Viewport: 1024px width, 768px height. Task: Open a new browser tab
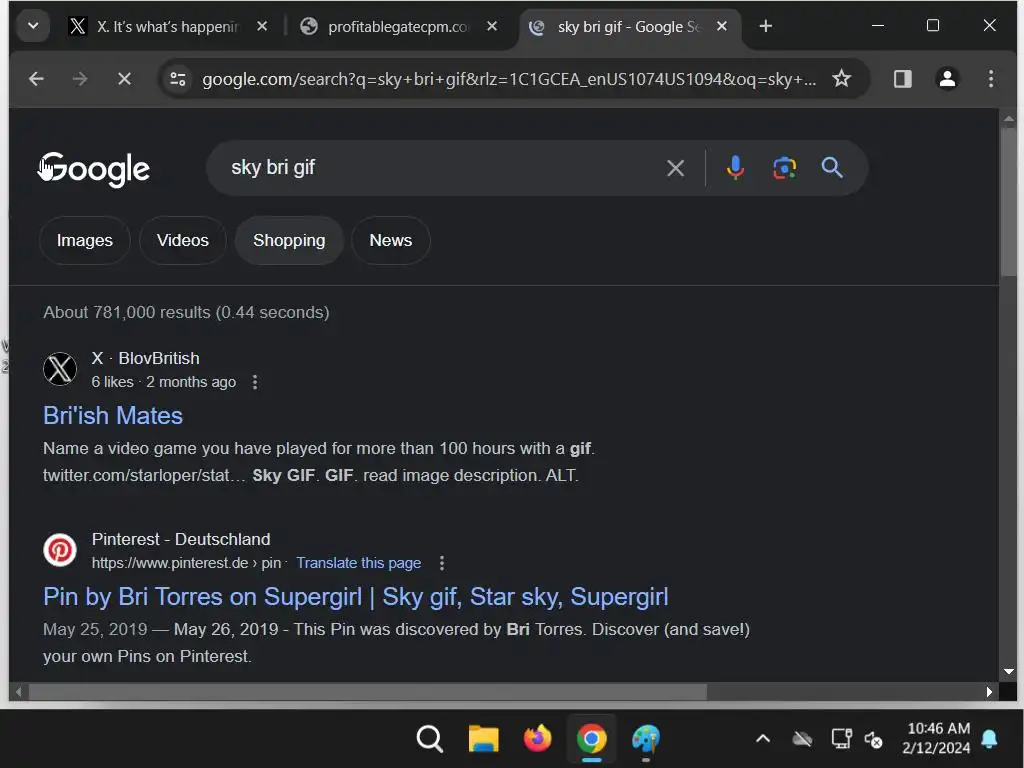point(766,26)
